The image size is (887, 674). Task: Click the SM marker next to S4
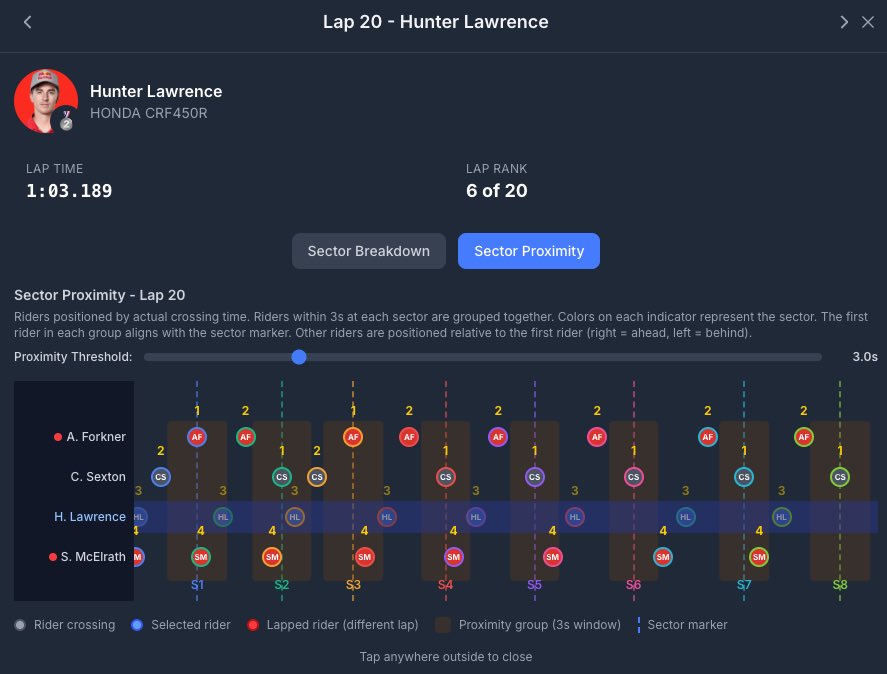(454, 557)
